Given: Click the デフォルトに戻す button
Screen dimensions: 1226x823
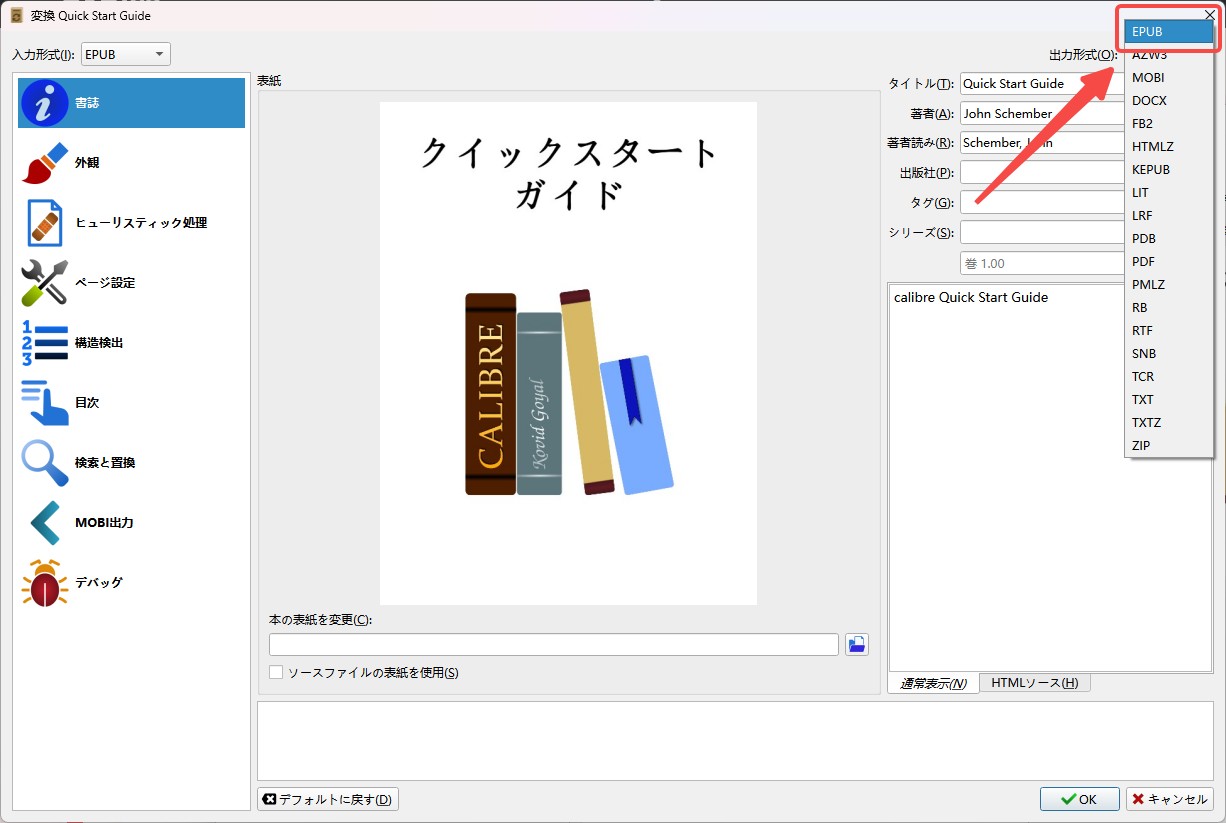Looking at the screenshot, I should [x=328, y=799].
